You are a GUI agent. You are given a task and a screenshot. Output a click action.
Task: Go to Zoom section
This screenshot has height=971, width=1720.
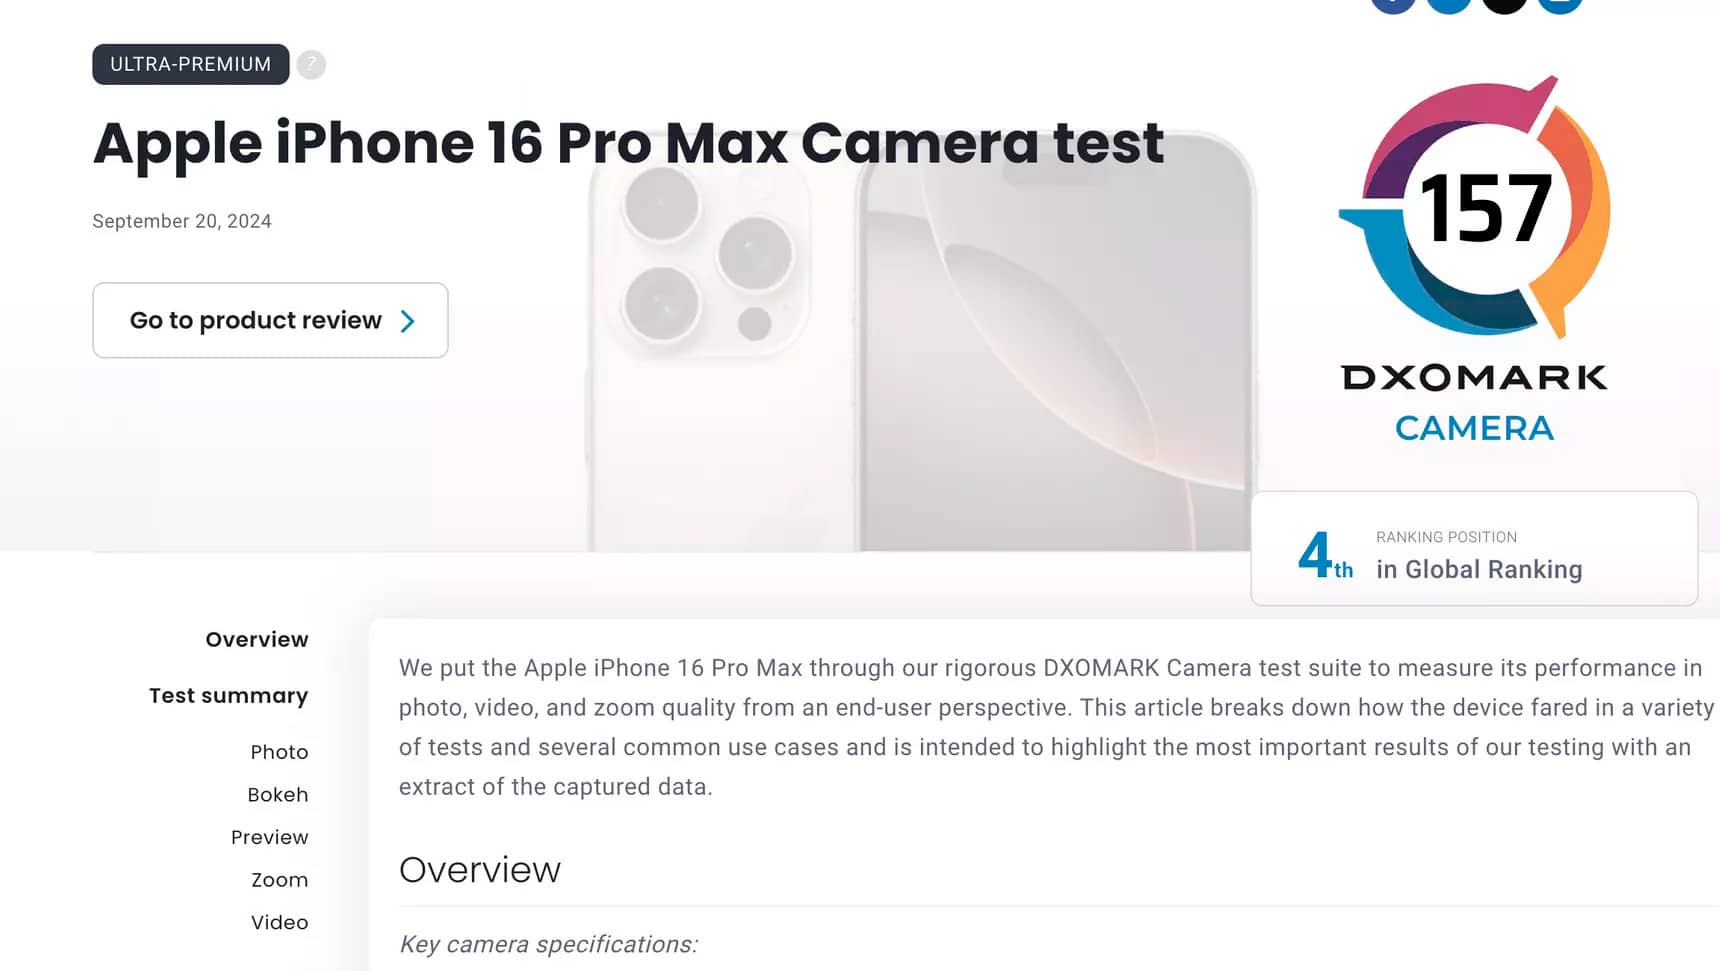[x=280, y=880]
